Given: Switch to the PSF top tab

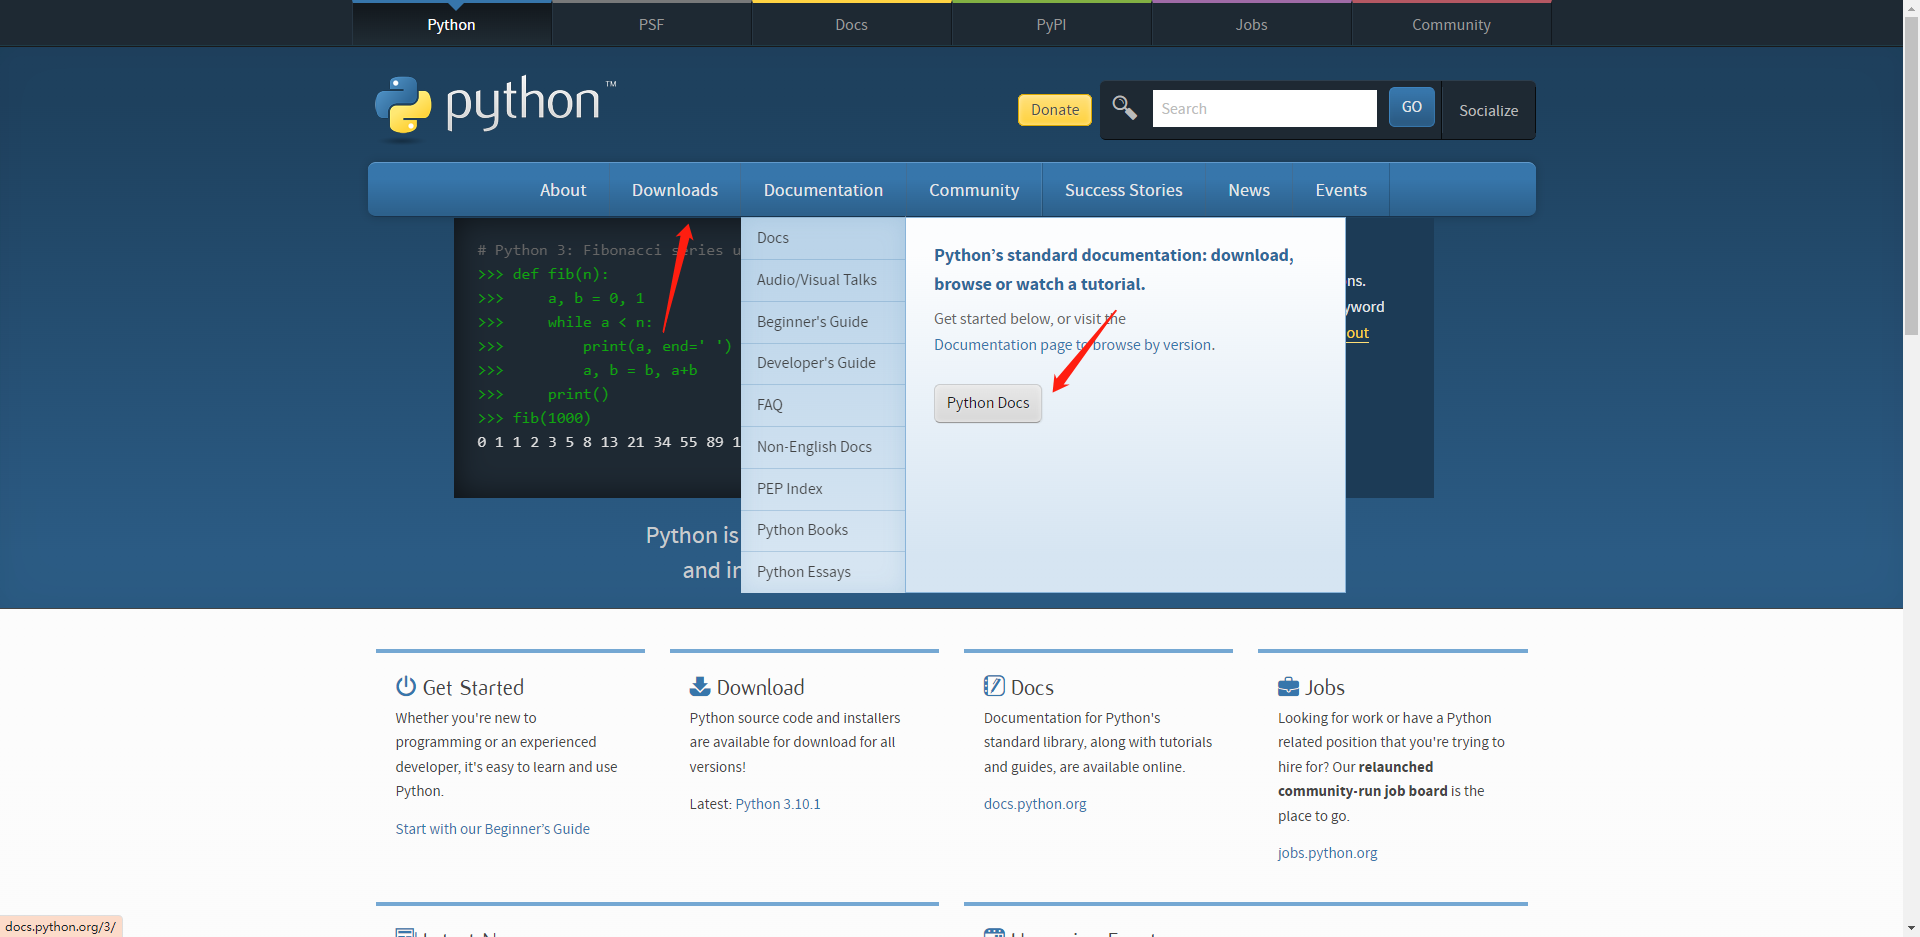Looking at the screenshot, I should pos(652,24).
